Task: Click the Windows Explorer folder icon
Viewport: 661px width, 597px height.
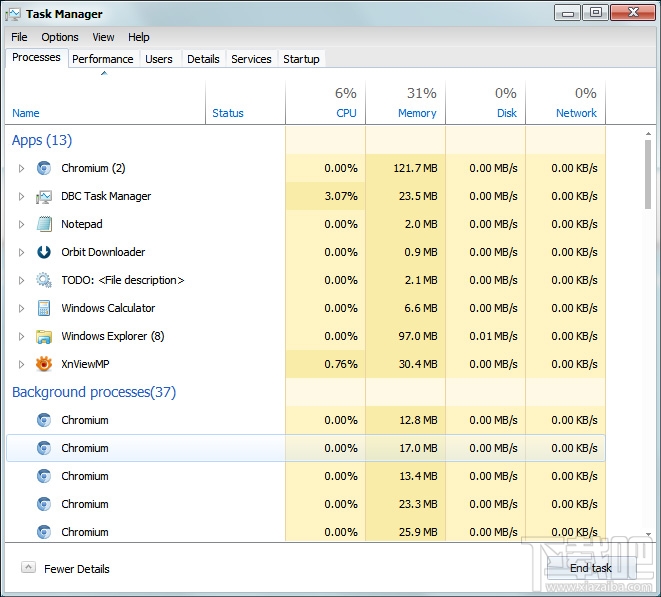Action: tap(44, 336)
